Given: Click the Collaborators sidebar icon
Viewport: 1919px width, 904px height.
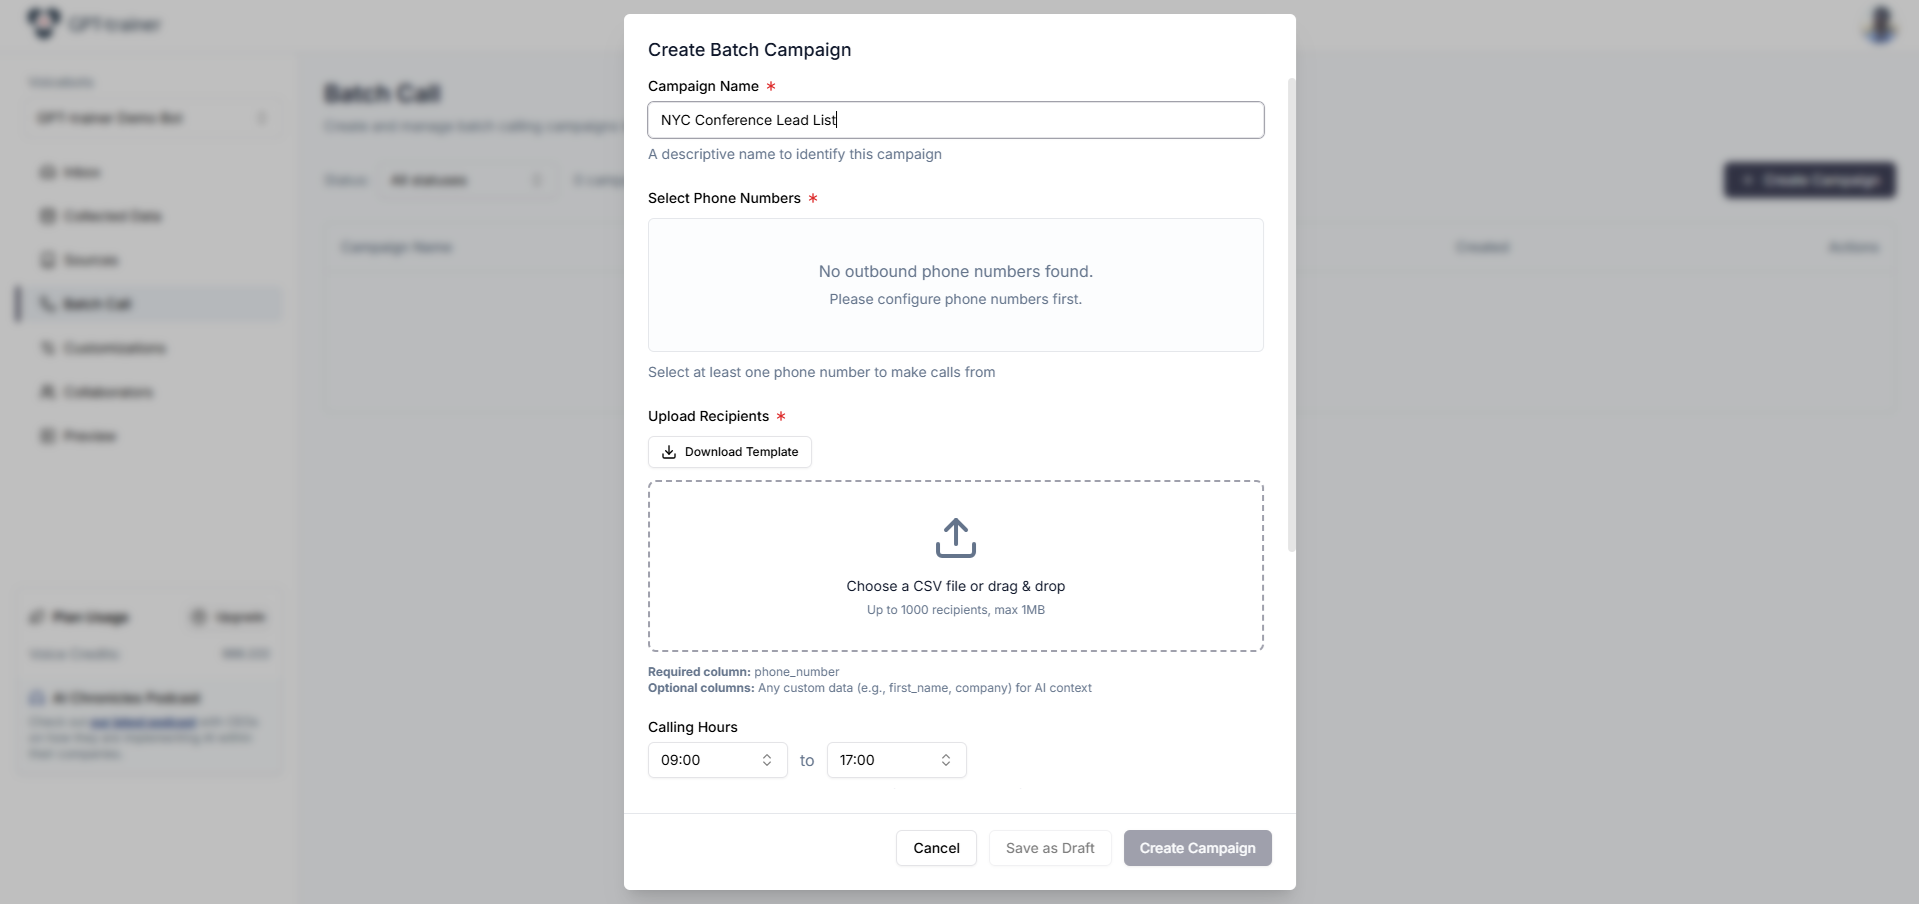Looking at the screenshot, I should pos(47,392).
